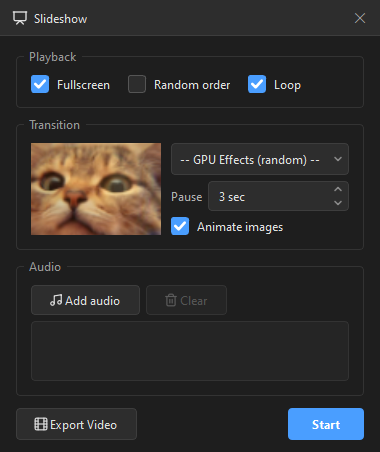
Task: Toggle the Loop checkbox
Action: pos(257,84)
